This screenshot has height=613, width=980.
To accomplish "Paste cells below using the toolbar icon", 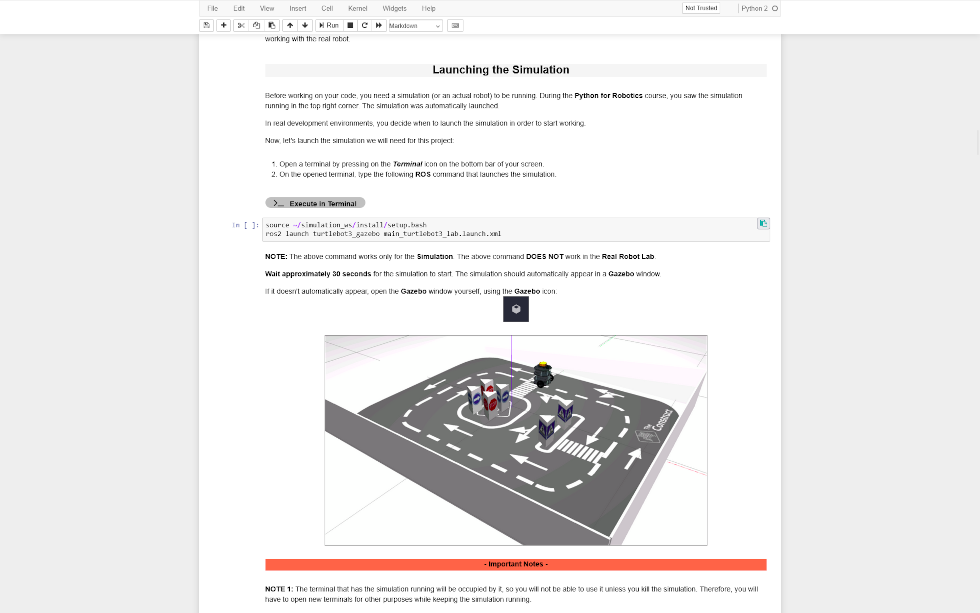I will pos(271,25).
